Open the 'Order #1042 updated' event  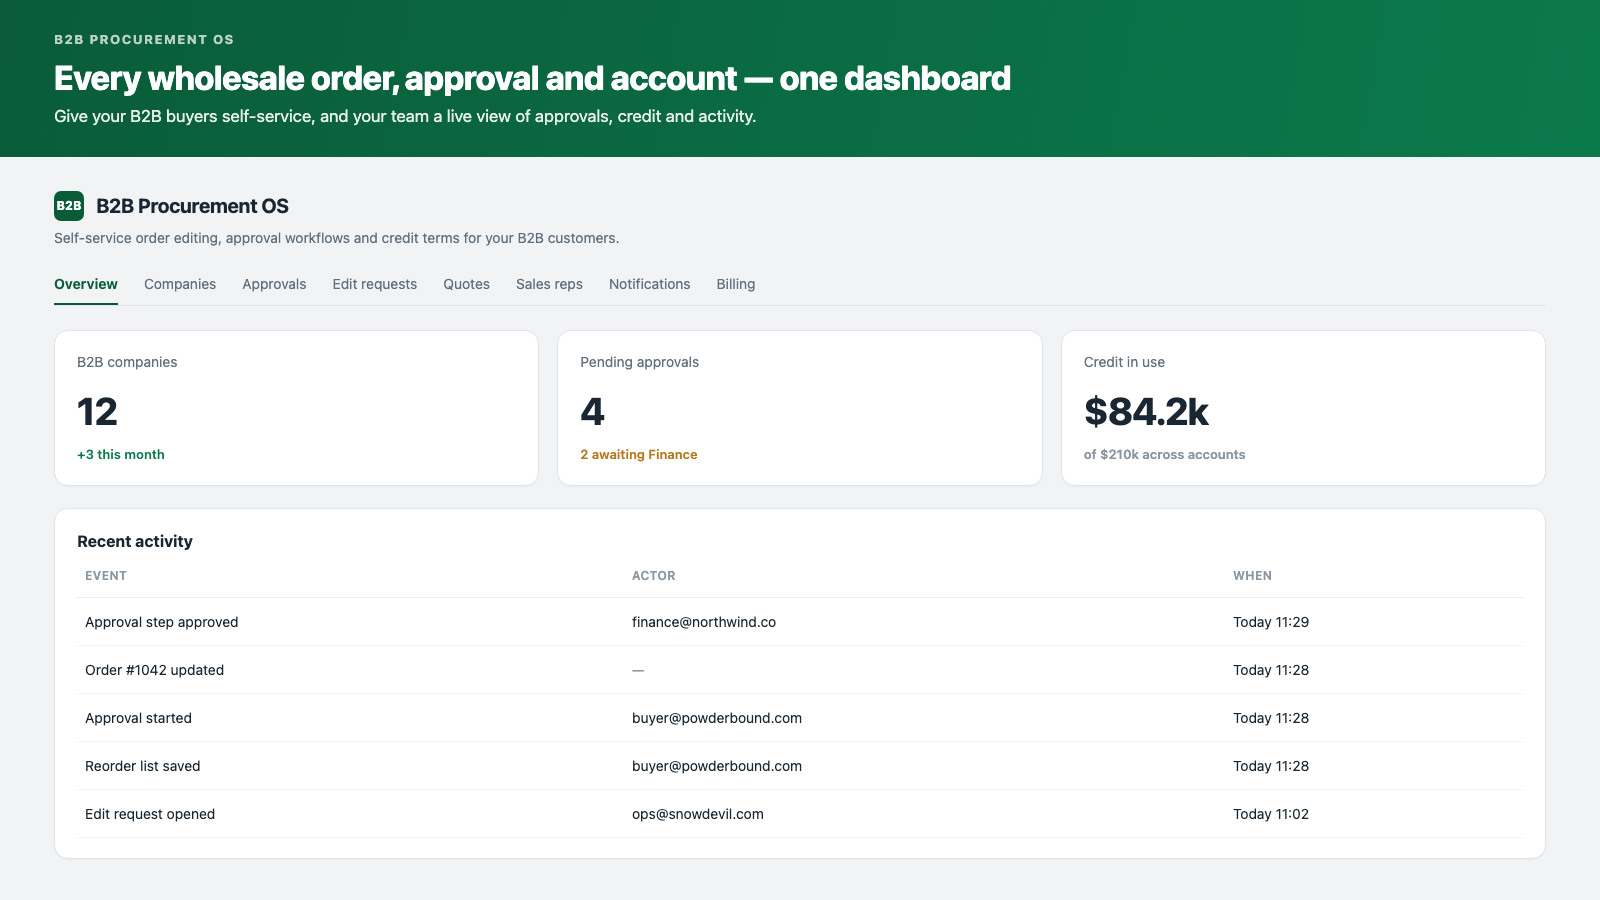click(155, 670)
